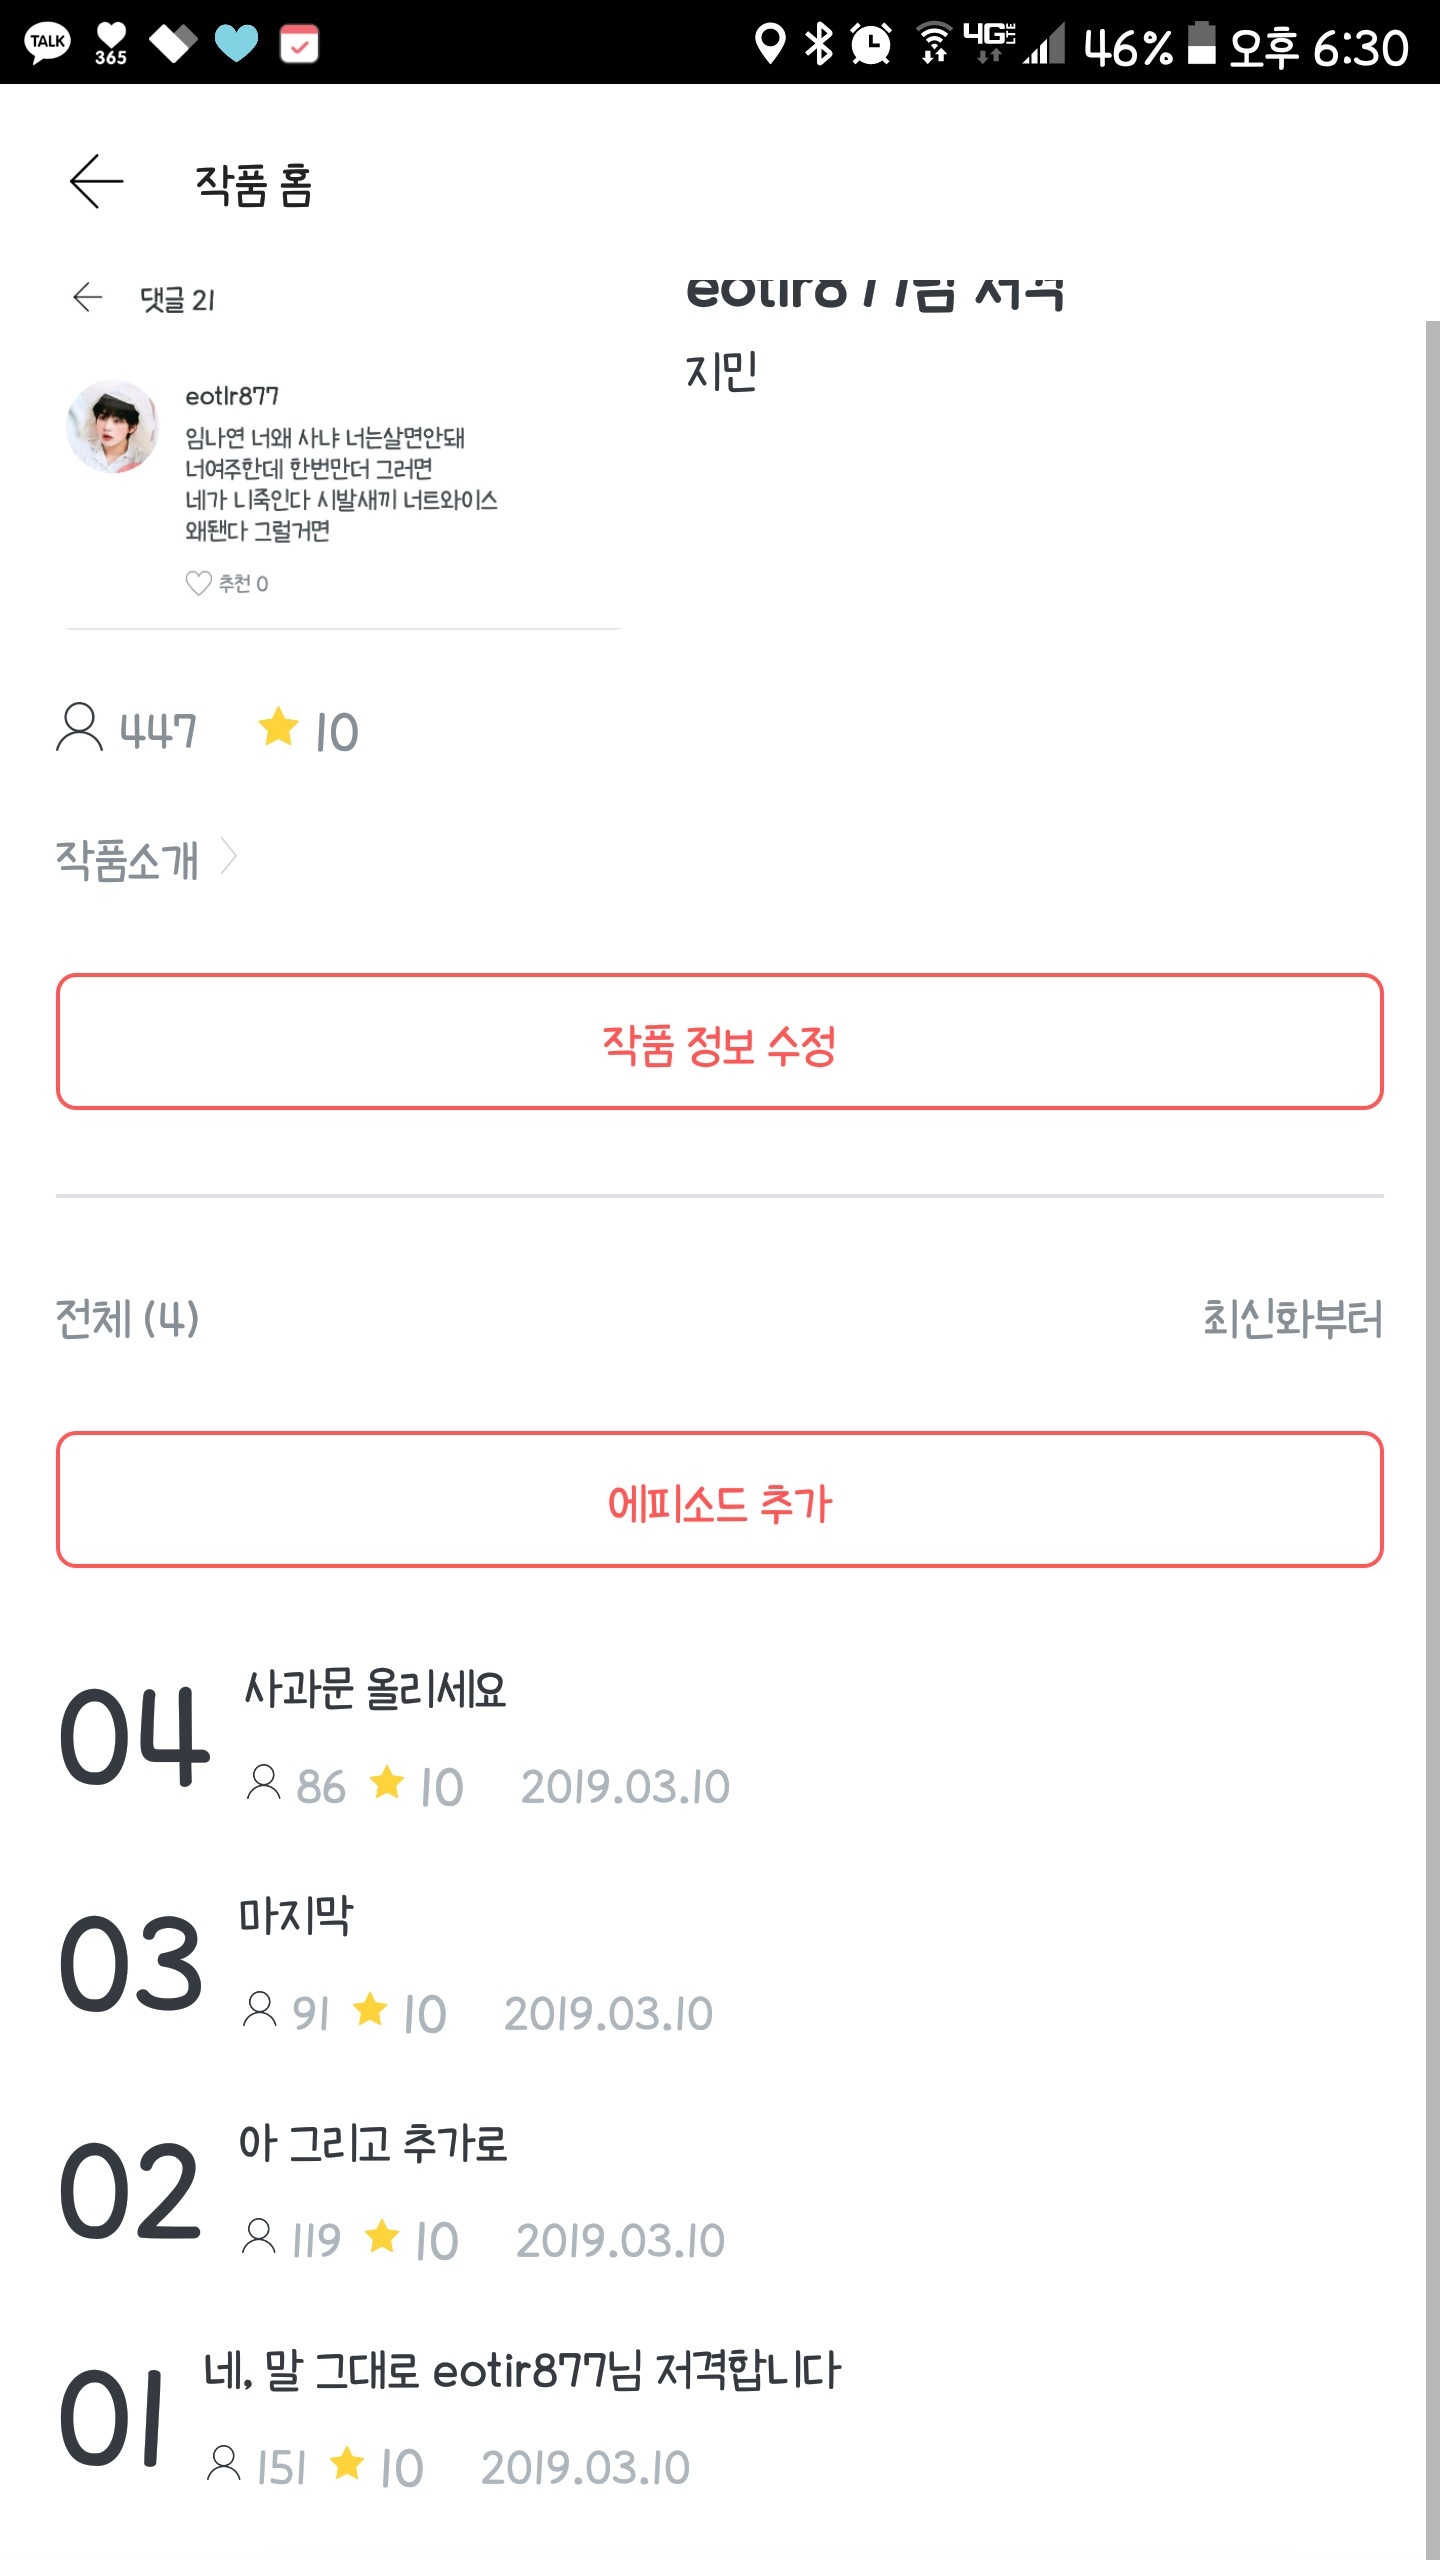Open the 최신화부터 sort order selector
This screenshot has width=1440, height=2560.
[1291, 1318]
